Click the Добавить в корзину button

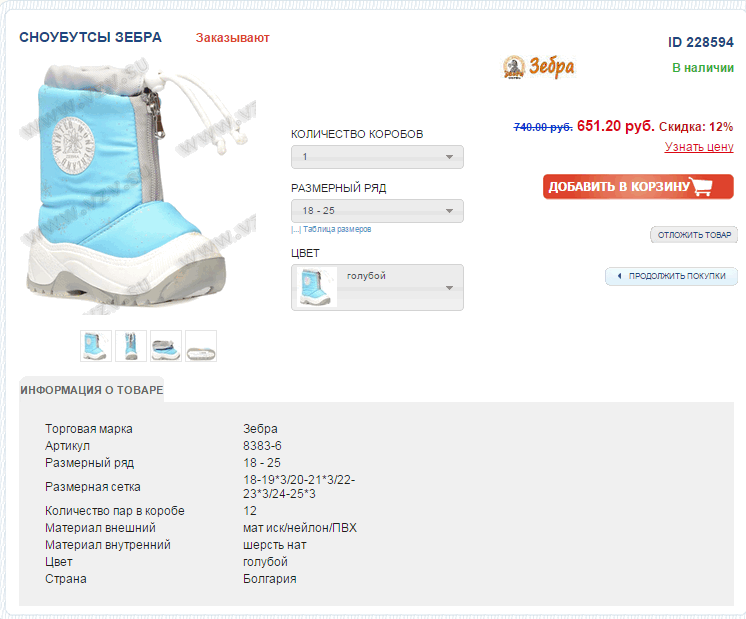tap(638, 187)
